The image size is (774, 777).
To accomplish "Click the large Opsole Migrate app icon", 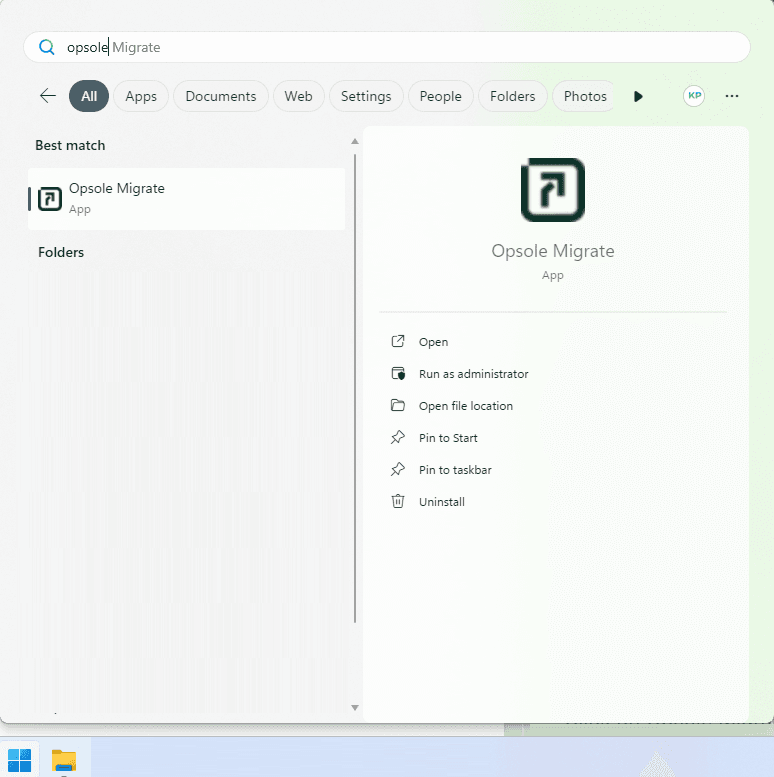I will coord(553,190).
